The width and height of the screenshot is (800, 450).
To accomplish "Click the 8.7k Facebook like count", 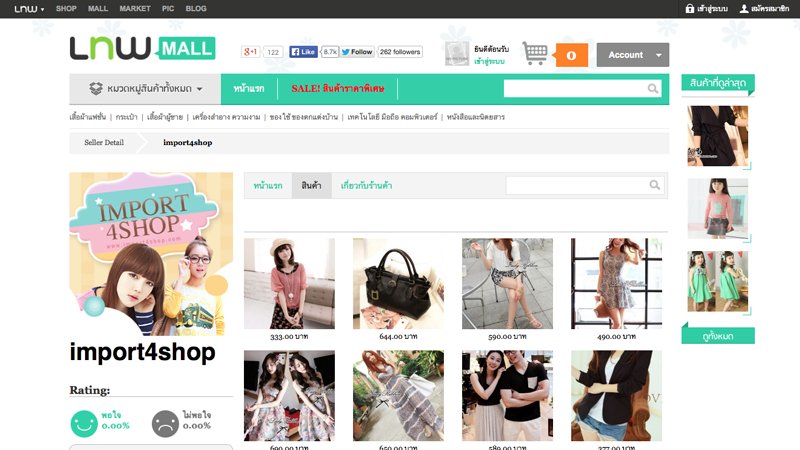I will (x=330, y=52).
